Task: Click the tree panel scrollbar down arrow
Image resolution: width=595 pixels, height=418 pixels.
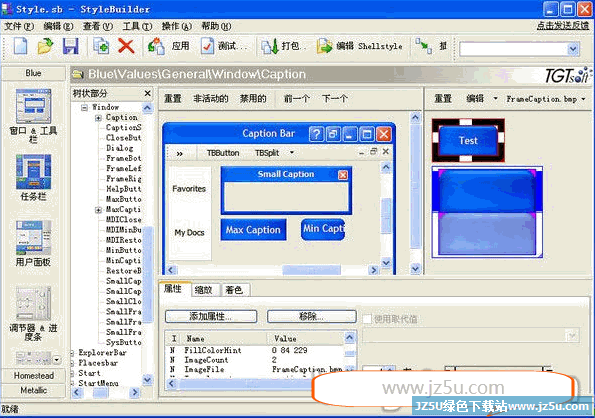Action: point(147,380)
